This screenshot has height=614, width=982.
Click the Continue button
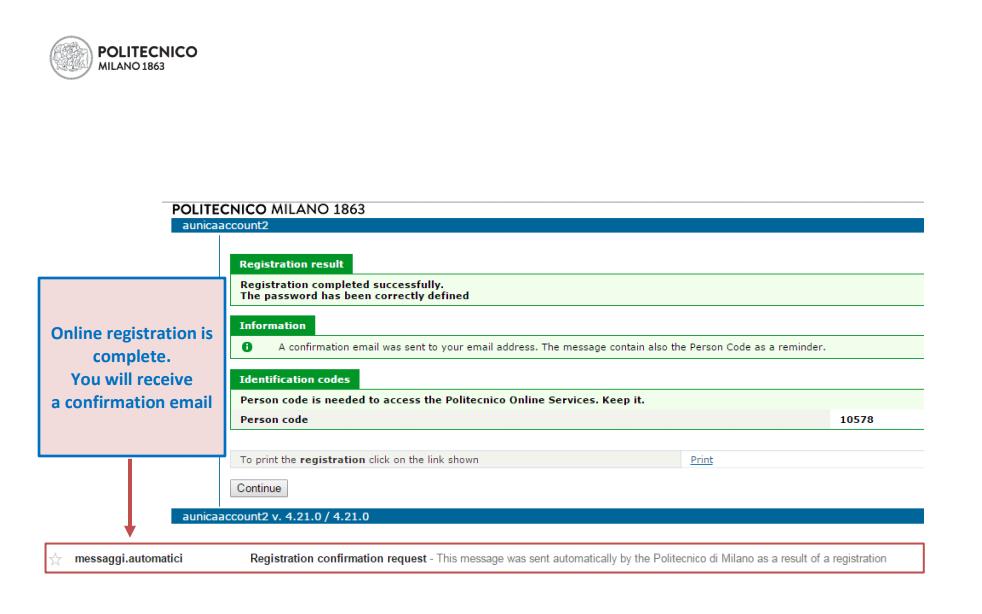click(259, 488)
